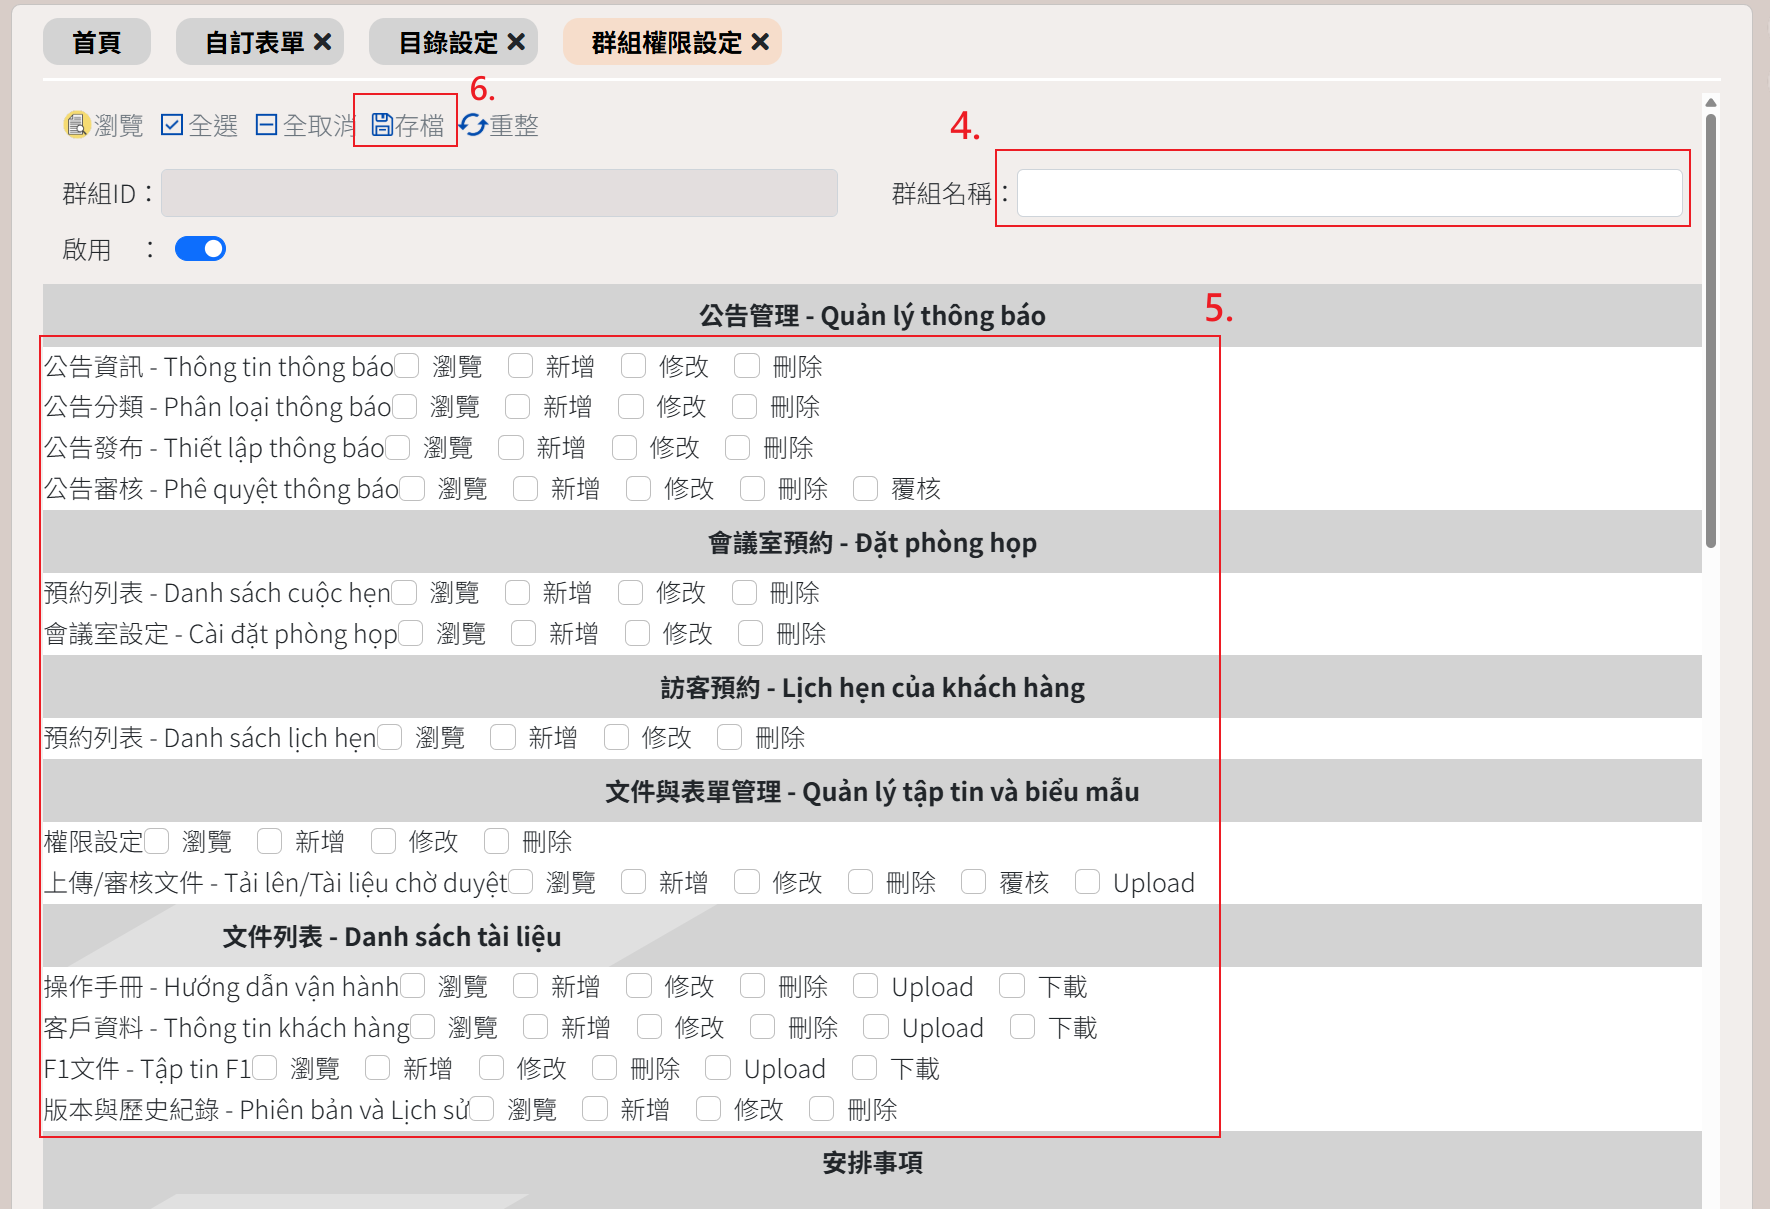Click the 重整 refresh icon

473,125
